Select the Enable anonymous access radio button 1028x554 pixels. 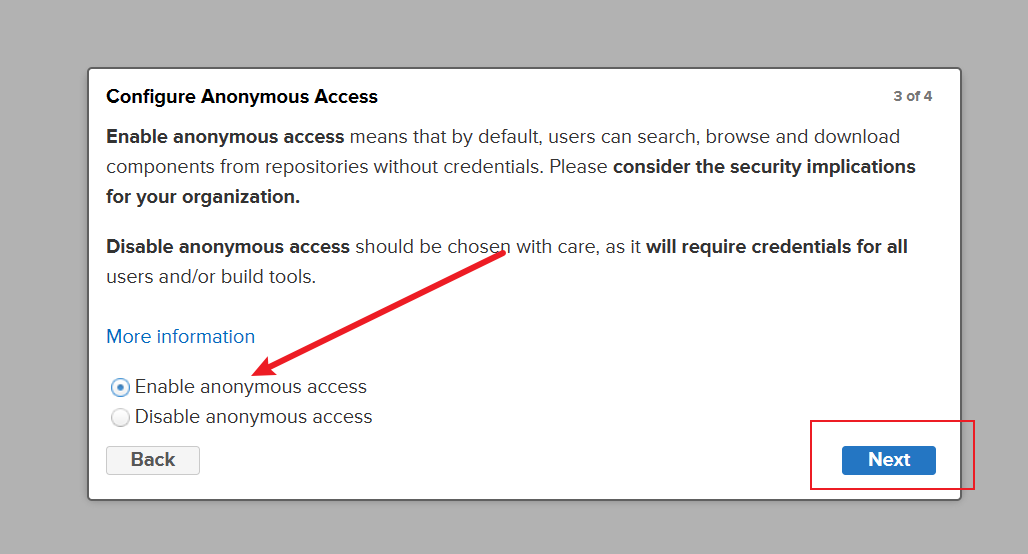click(120, 387)
